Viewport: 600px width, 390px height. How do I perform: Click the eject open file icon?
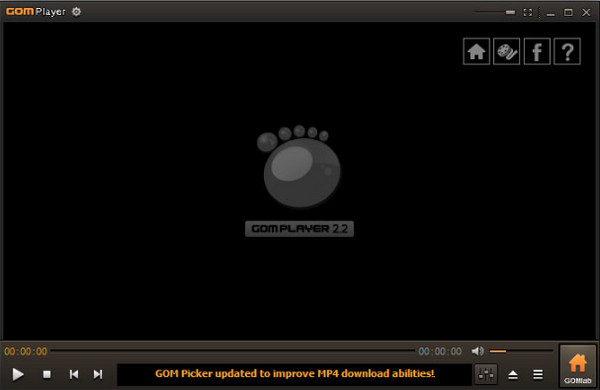(x=513, y=375)
